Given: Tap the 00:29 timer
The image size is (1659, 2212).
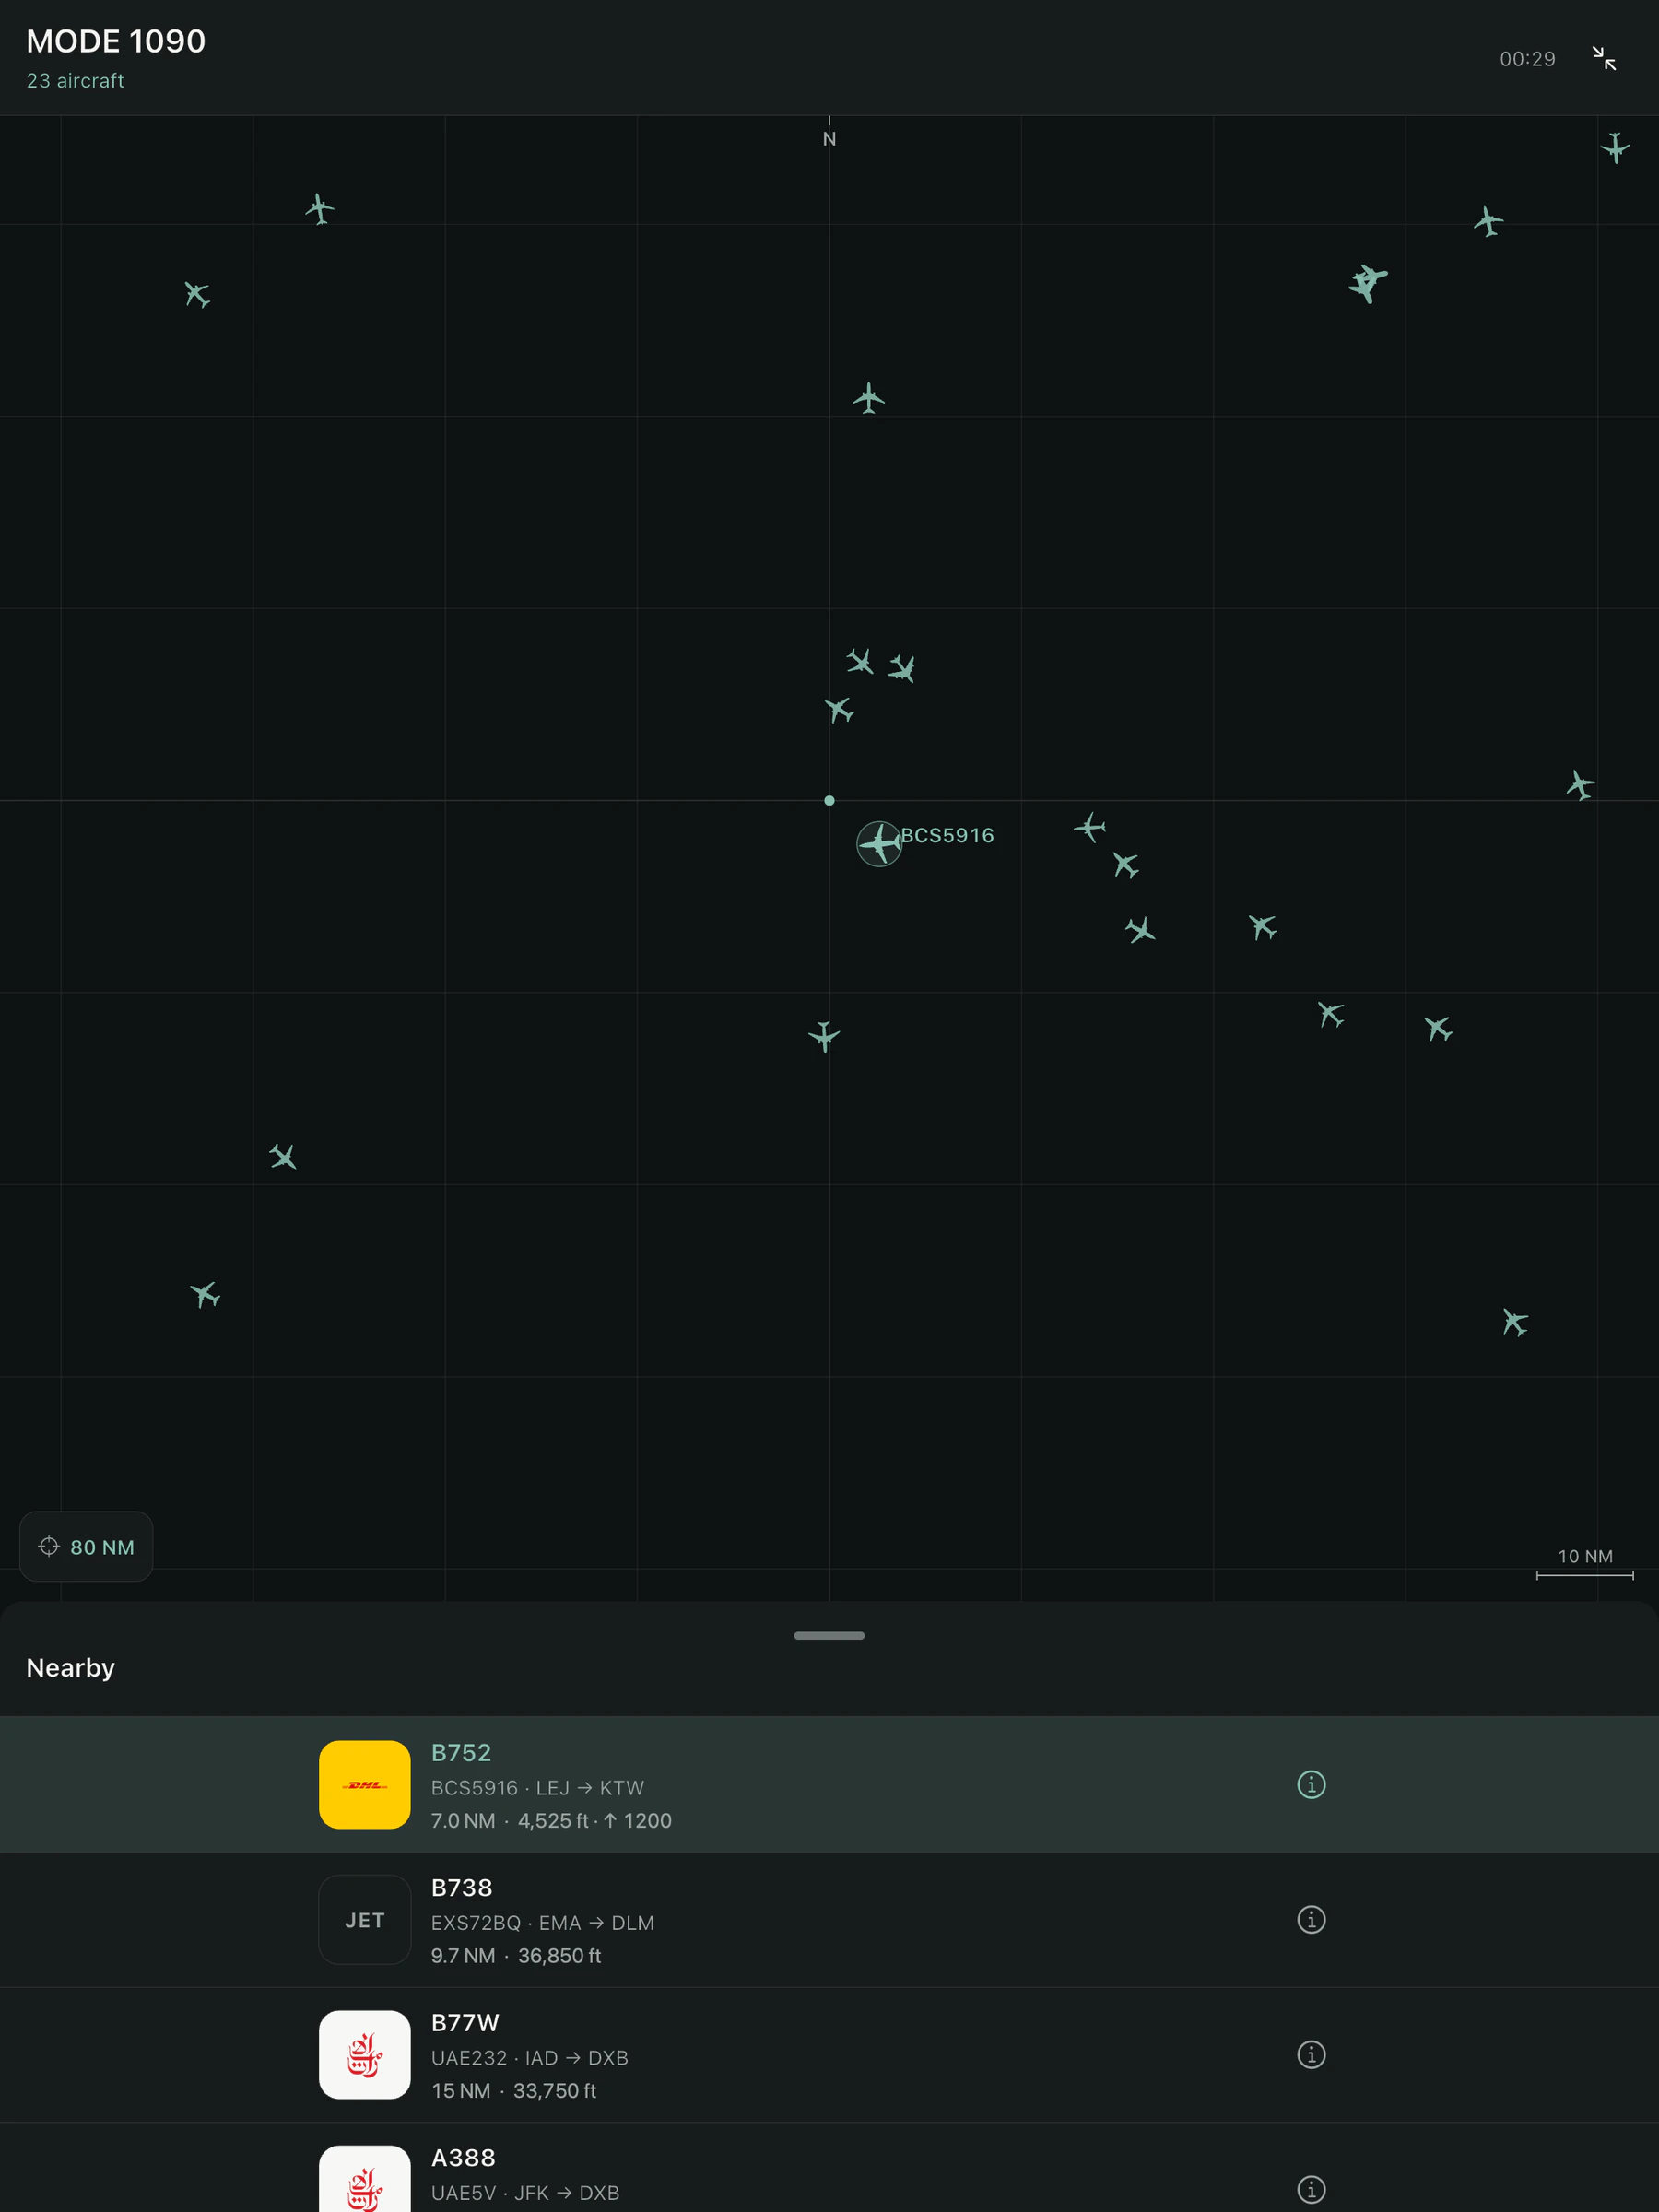Looking at the screenshot, I should (x=1527, y=59).
